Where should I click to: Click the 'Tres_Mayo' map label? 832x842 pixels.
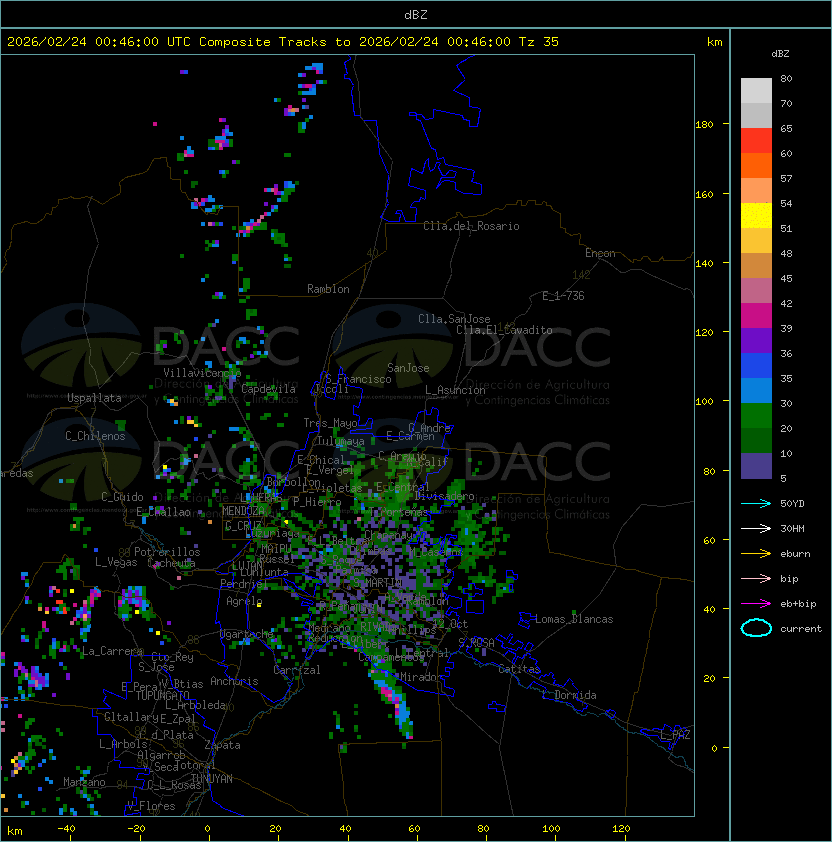click(x=330, y=423)
